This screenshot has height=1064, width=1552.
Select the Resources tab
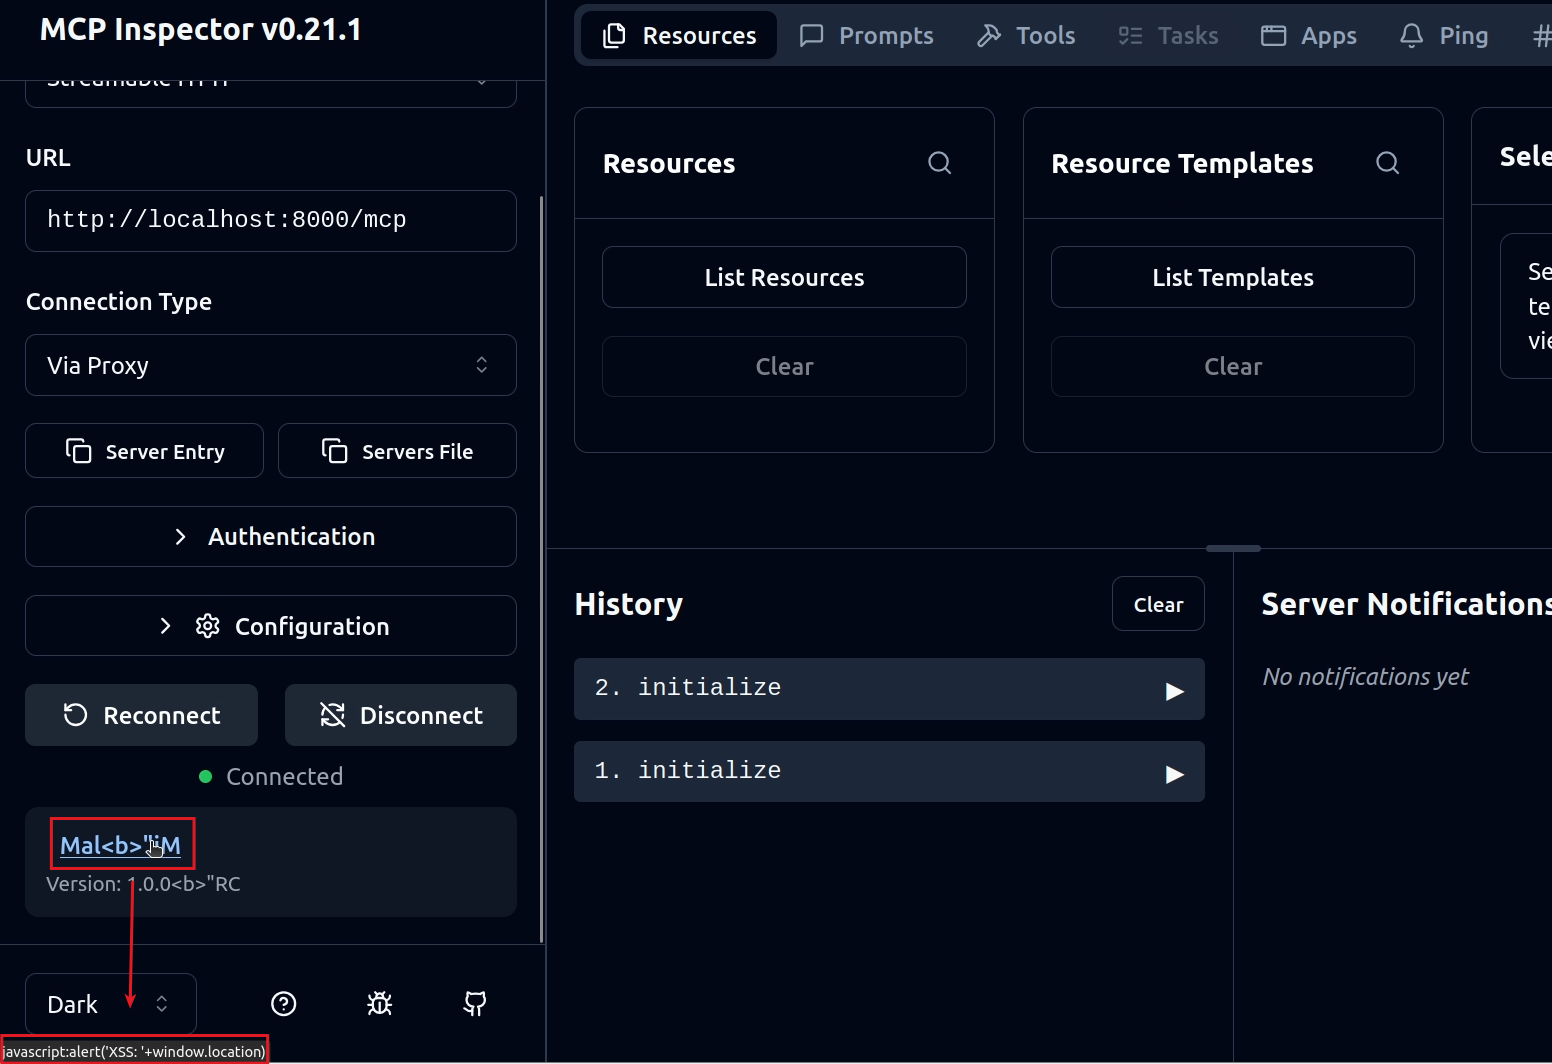(x=679, y=36)
